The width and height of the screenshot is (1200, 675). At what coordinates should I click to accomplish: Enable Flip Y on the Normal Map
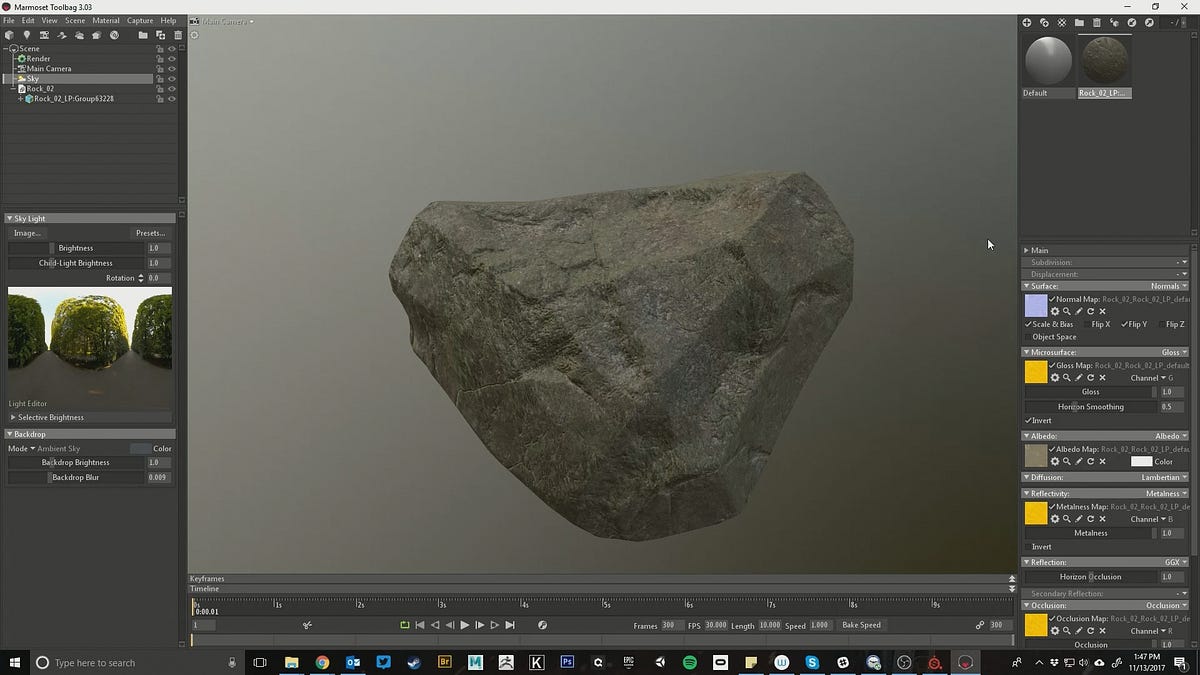click(x=1124, y=324)
